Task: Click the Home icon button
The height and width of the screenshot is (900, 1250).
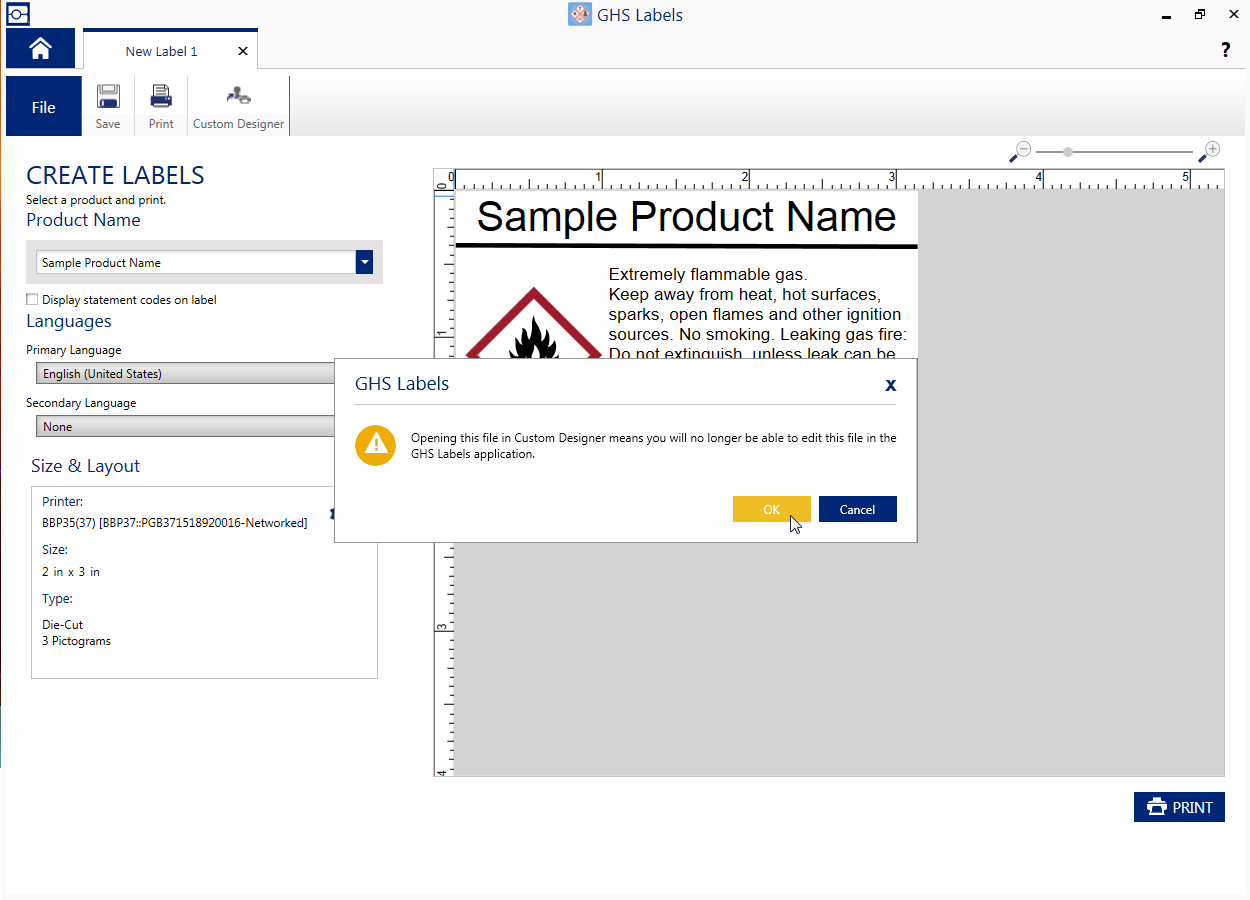Action: 40,49
